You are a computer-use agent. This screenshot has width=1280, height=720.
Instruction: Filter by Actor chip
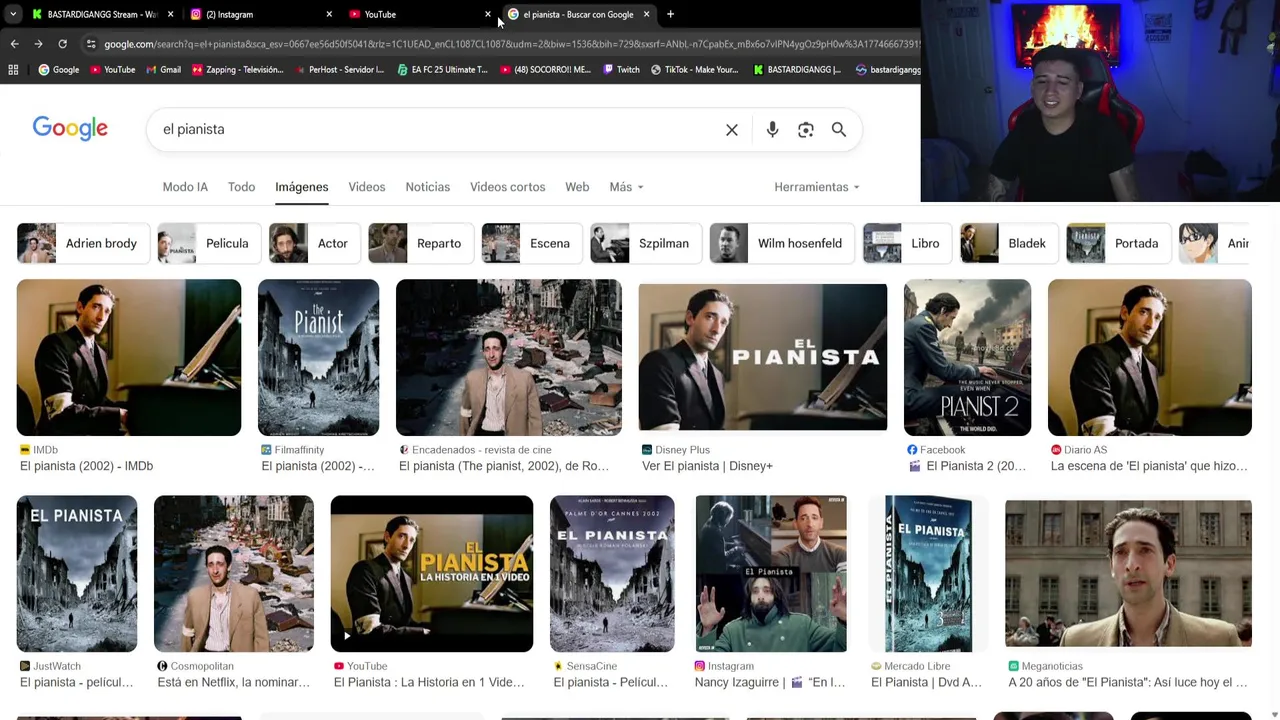pos(314,243)
